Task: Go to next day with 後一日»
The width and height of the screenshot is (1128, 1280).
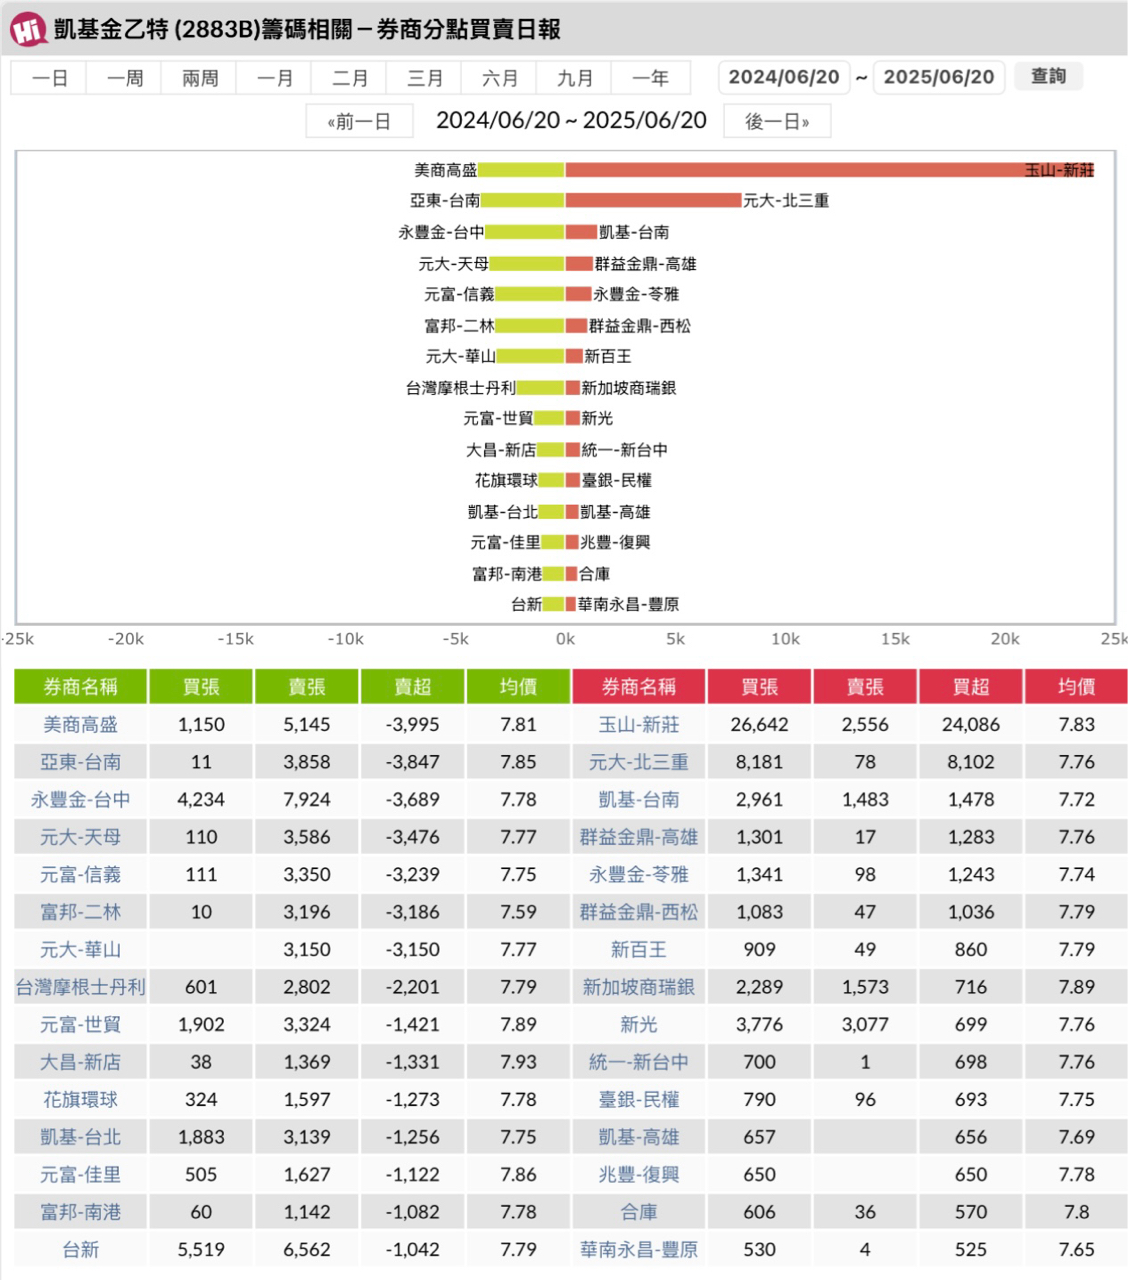Action: point(777,121)
